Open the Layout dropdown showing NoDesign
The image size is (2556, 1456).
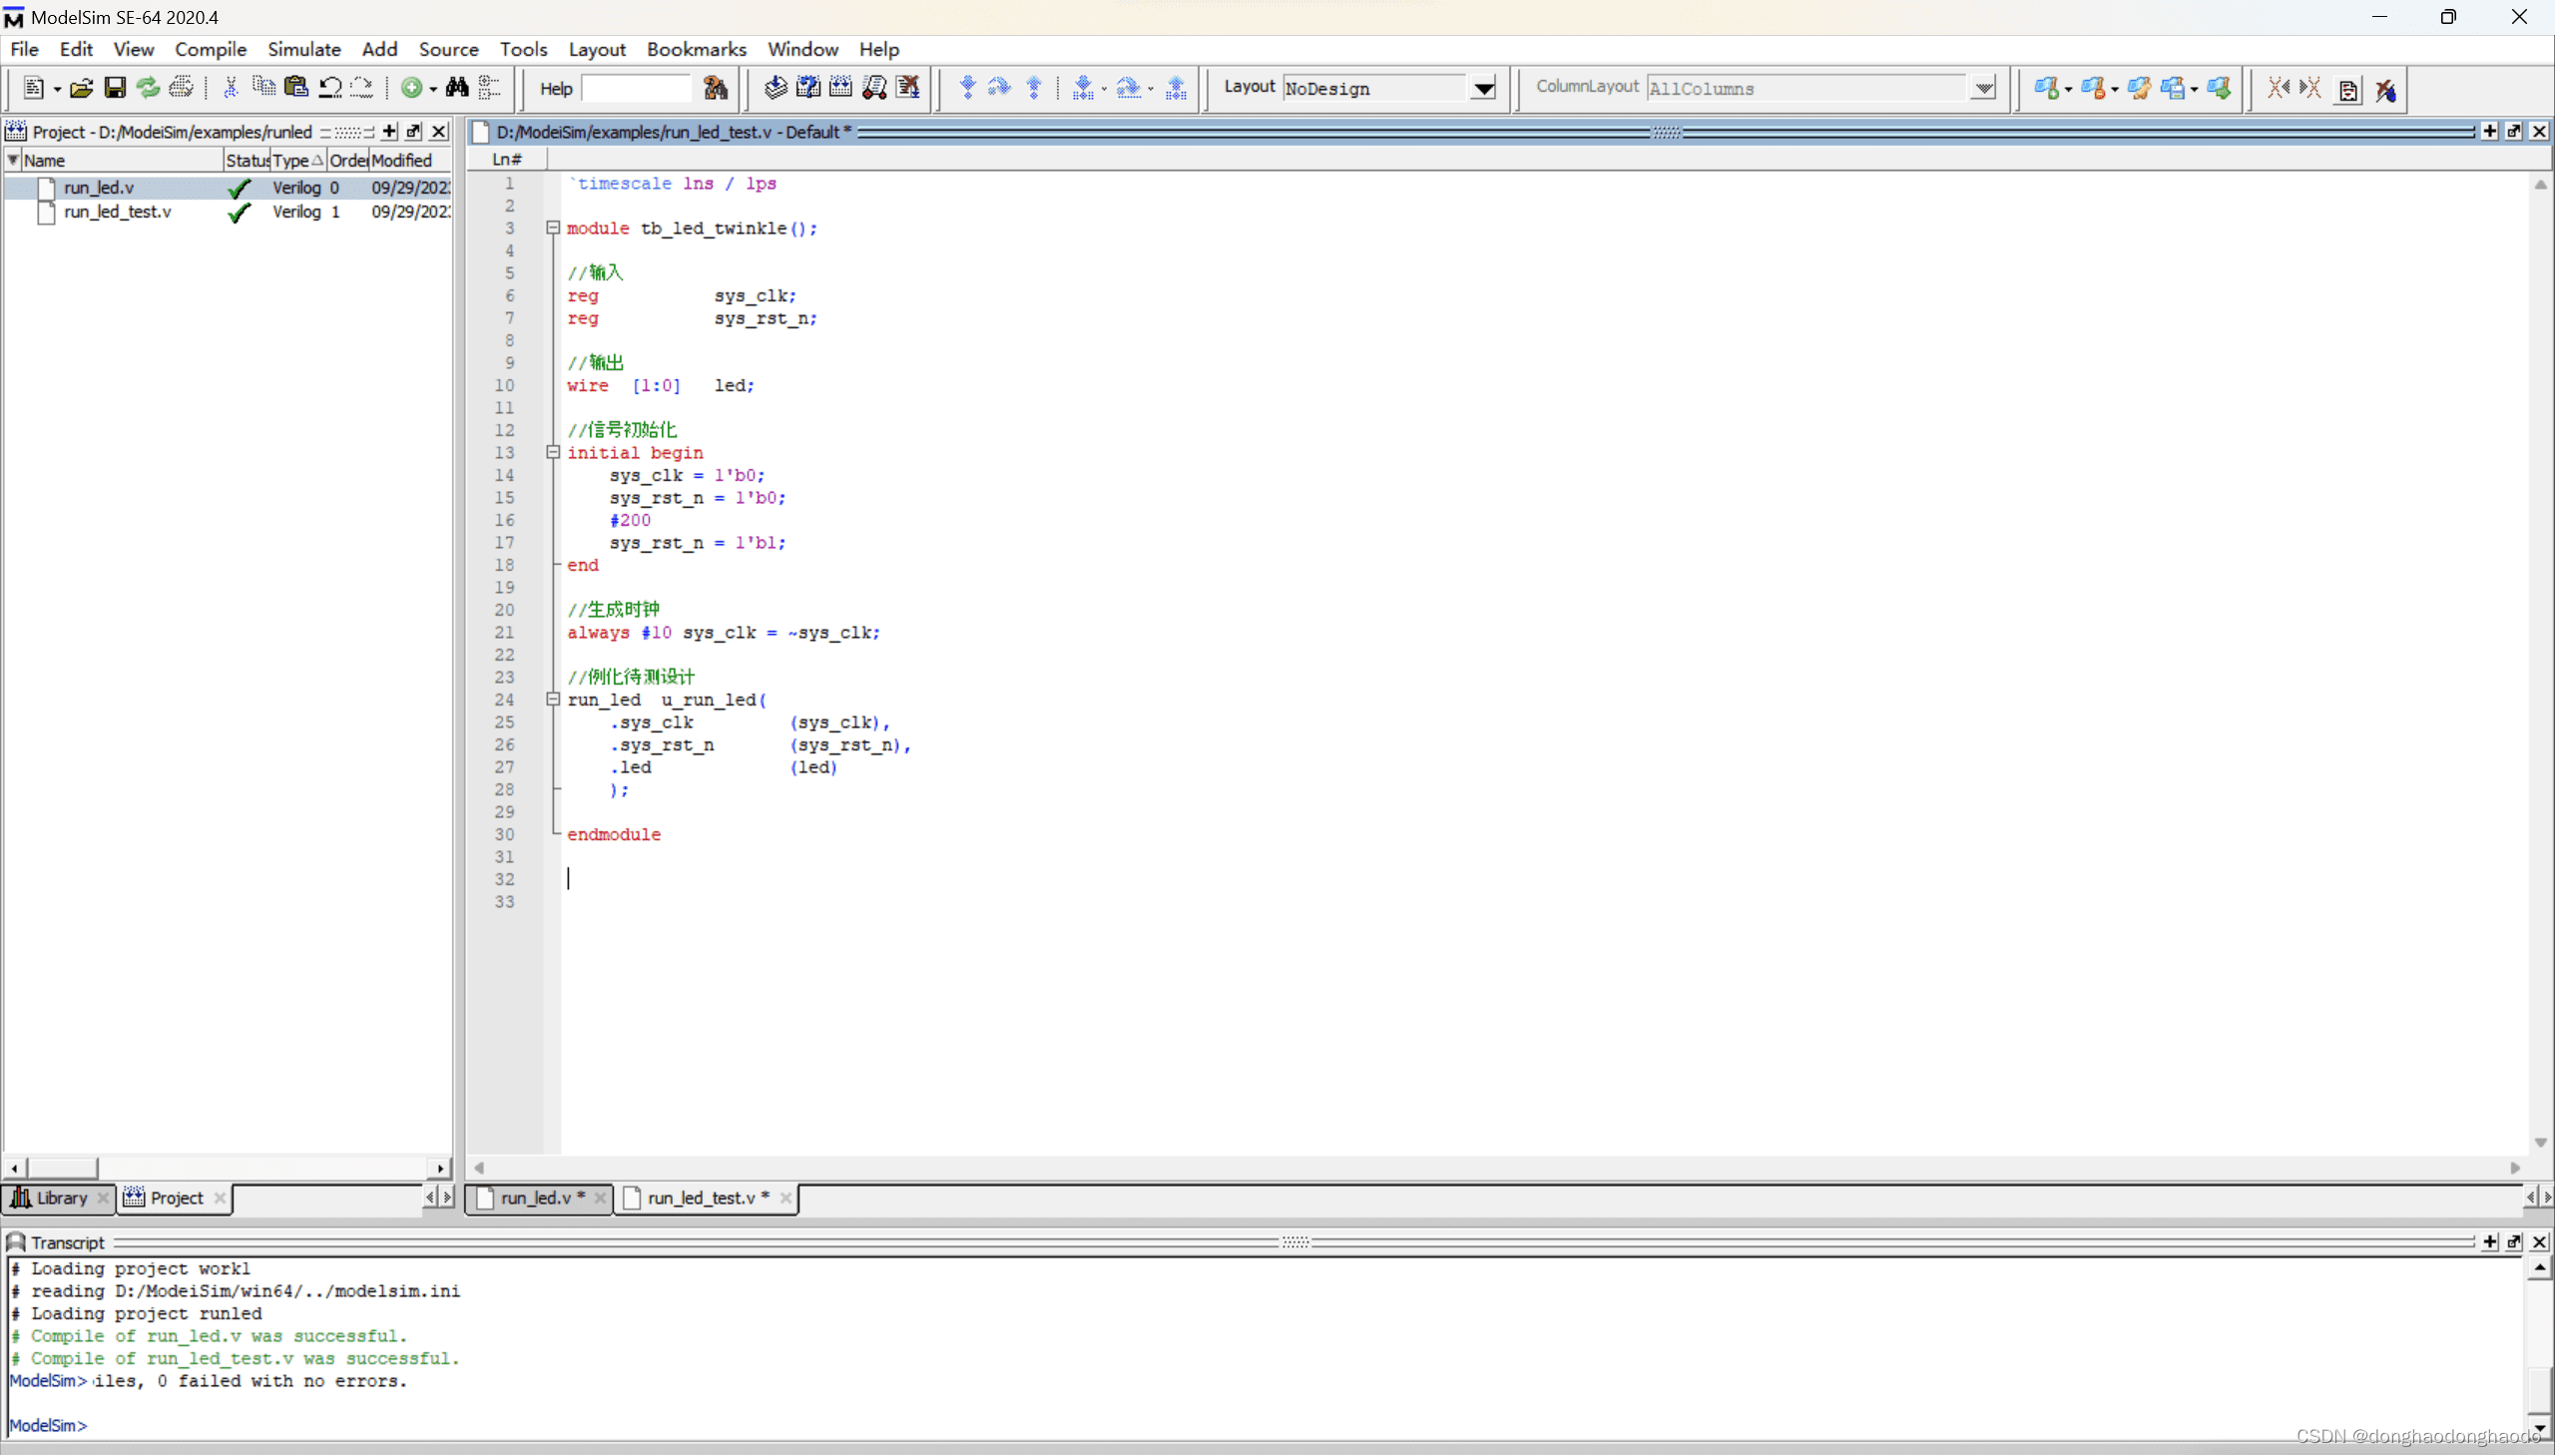(1483, 88)
